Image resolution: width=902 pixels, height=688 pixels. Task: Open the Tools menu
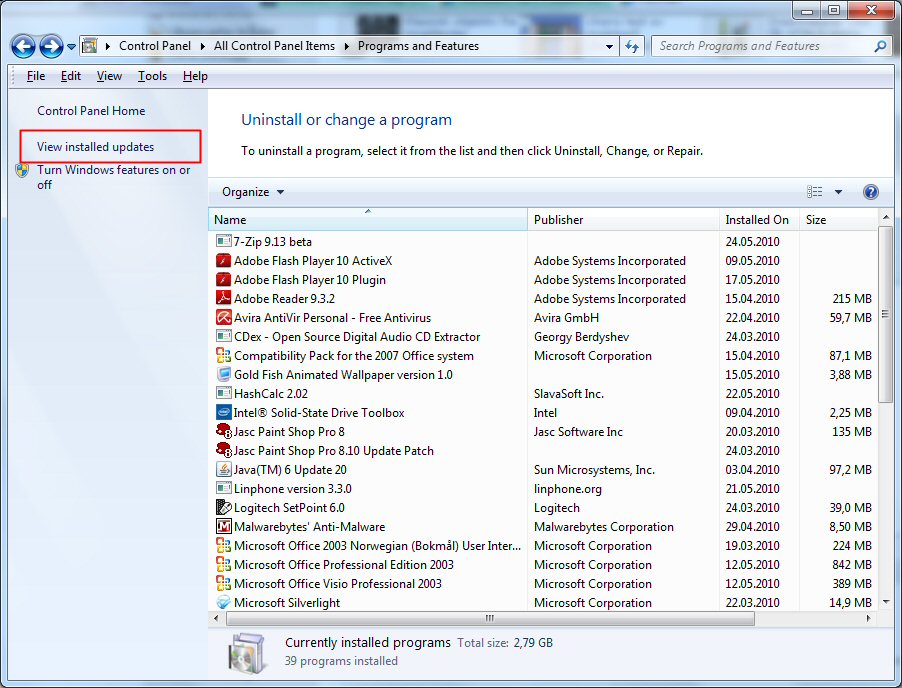pyautogui.click(x=152, y=76)
